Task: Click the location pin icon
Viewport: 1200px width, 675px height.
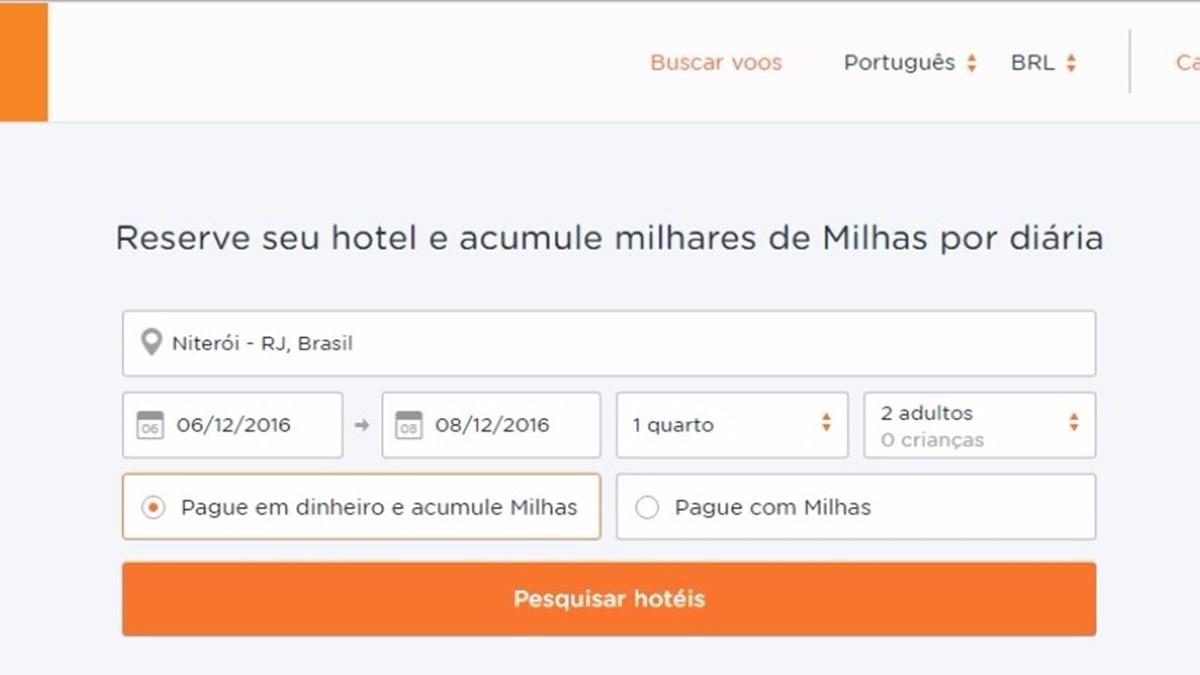Action: [x=151, y=343]
